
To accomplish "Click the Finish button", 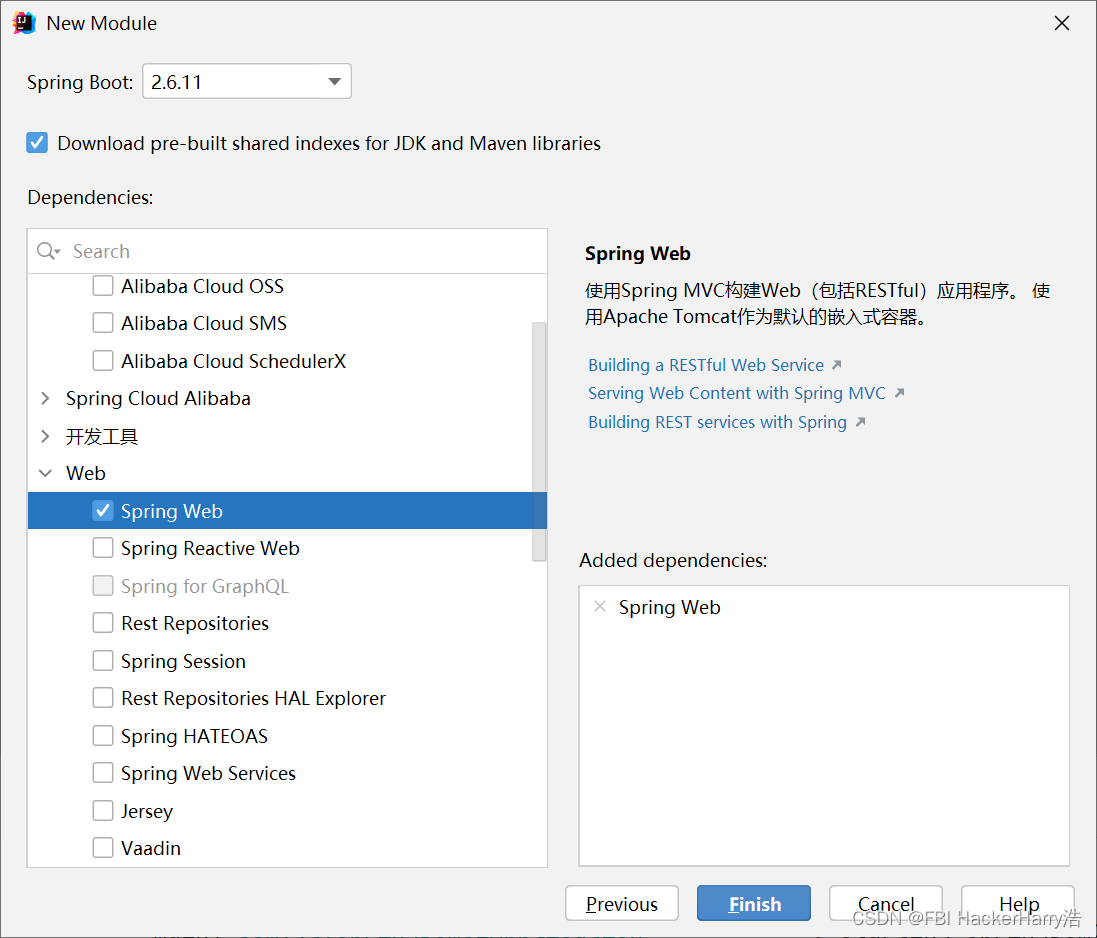I will [x=753, y=903].
